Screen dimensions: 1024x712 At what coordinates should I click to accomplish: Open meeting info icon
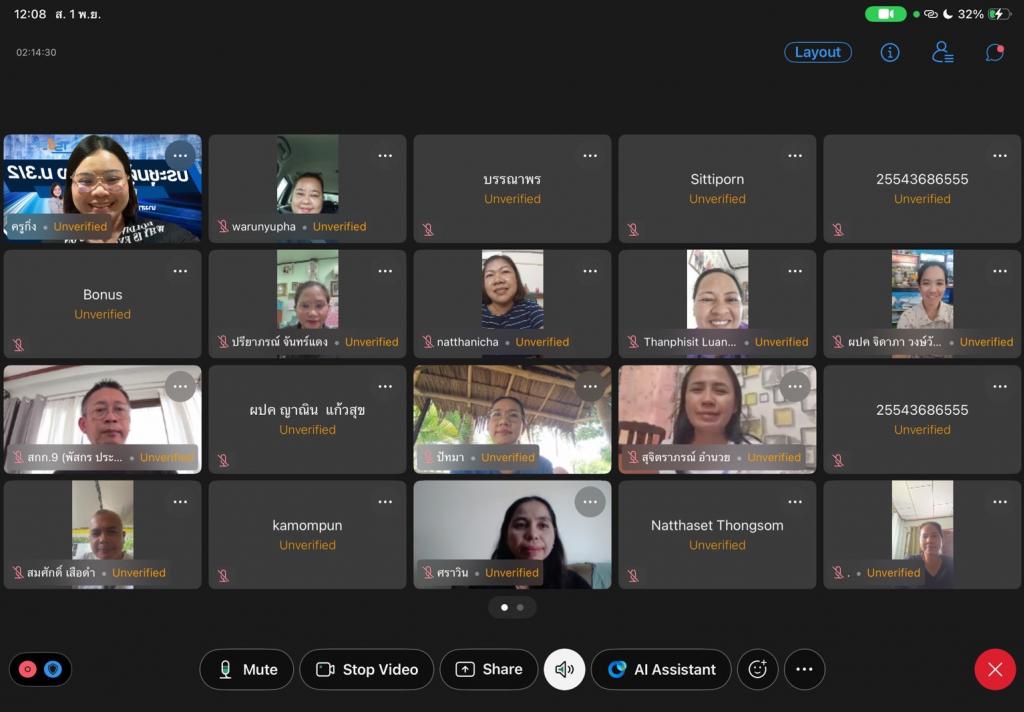pos(890,53)
